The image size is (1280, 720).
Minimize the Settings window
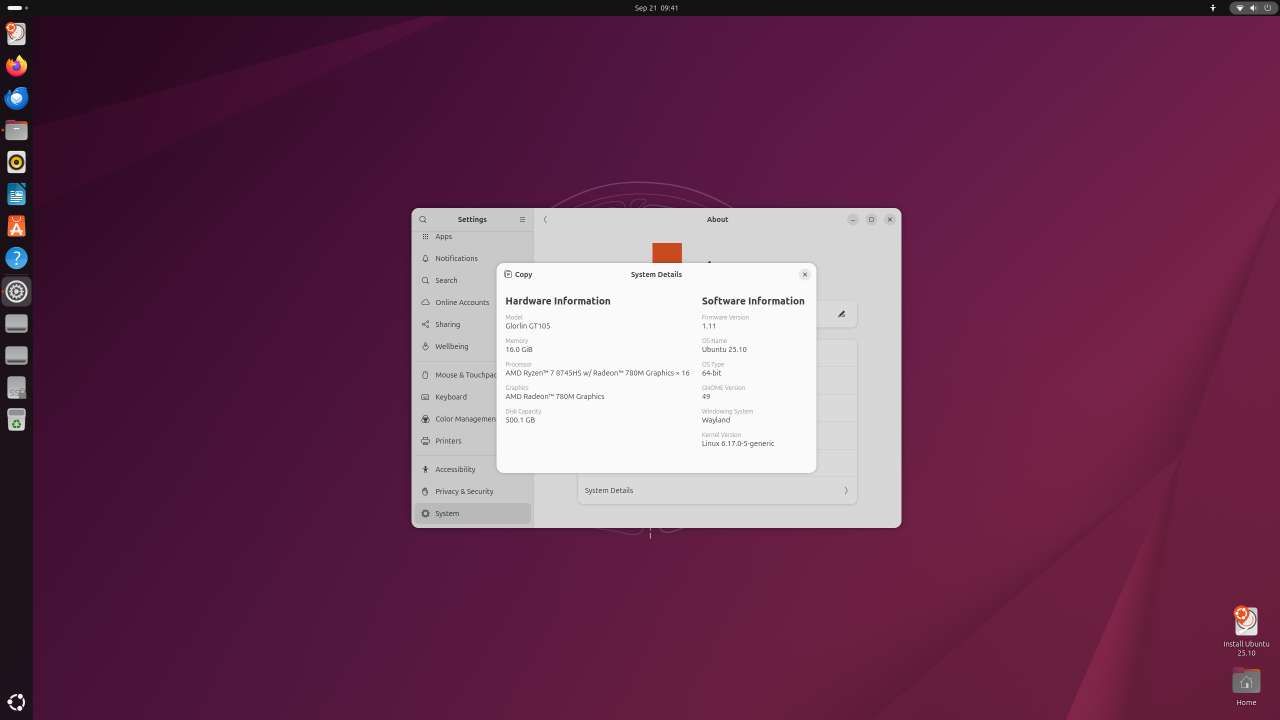click(852, 219)
